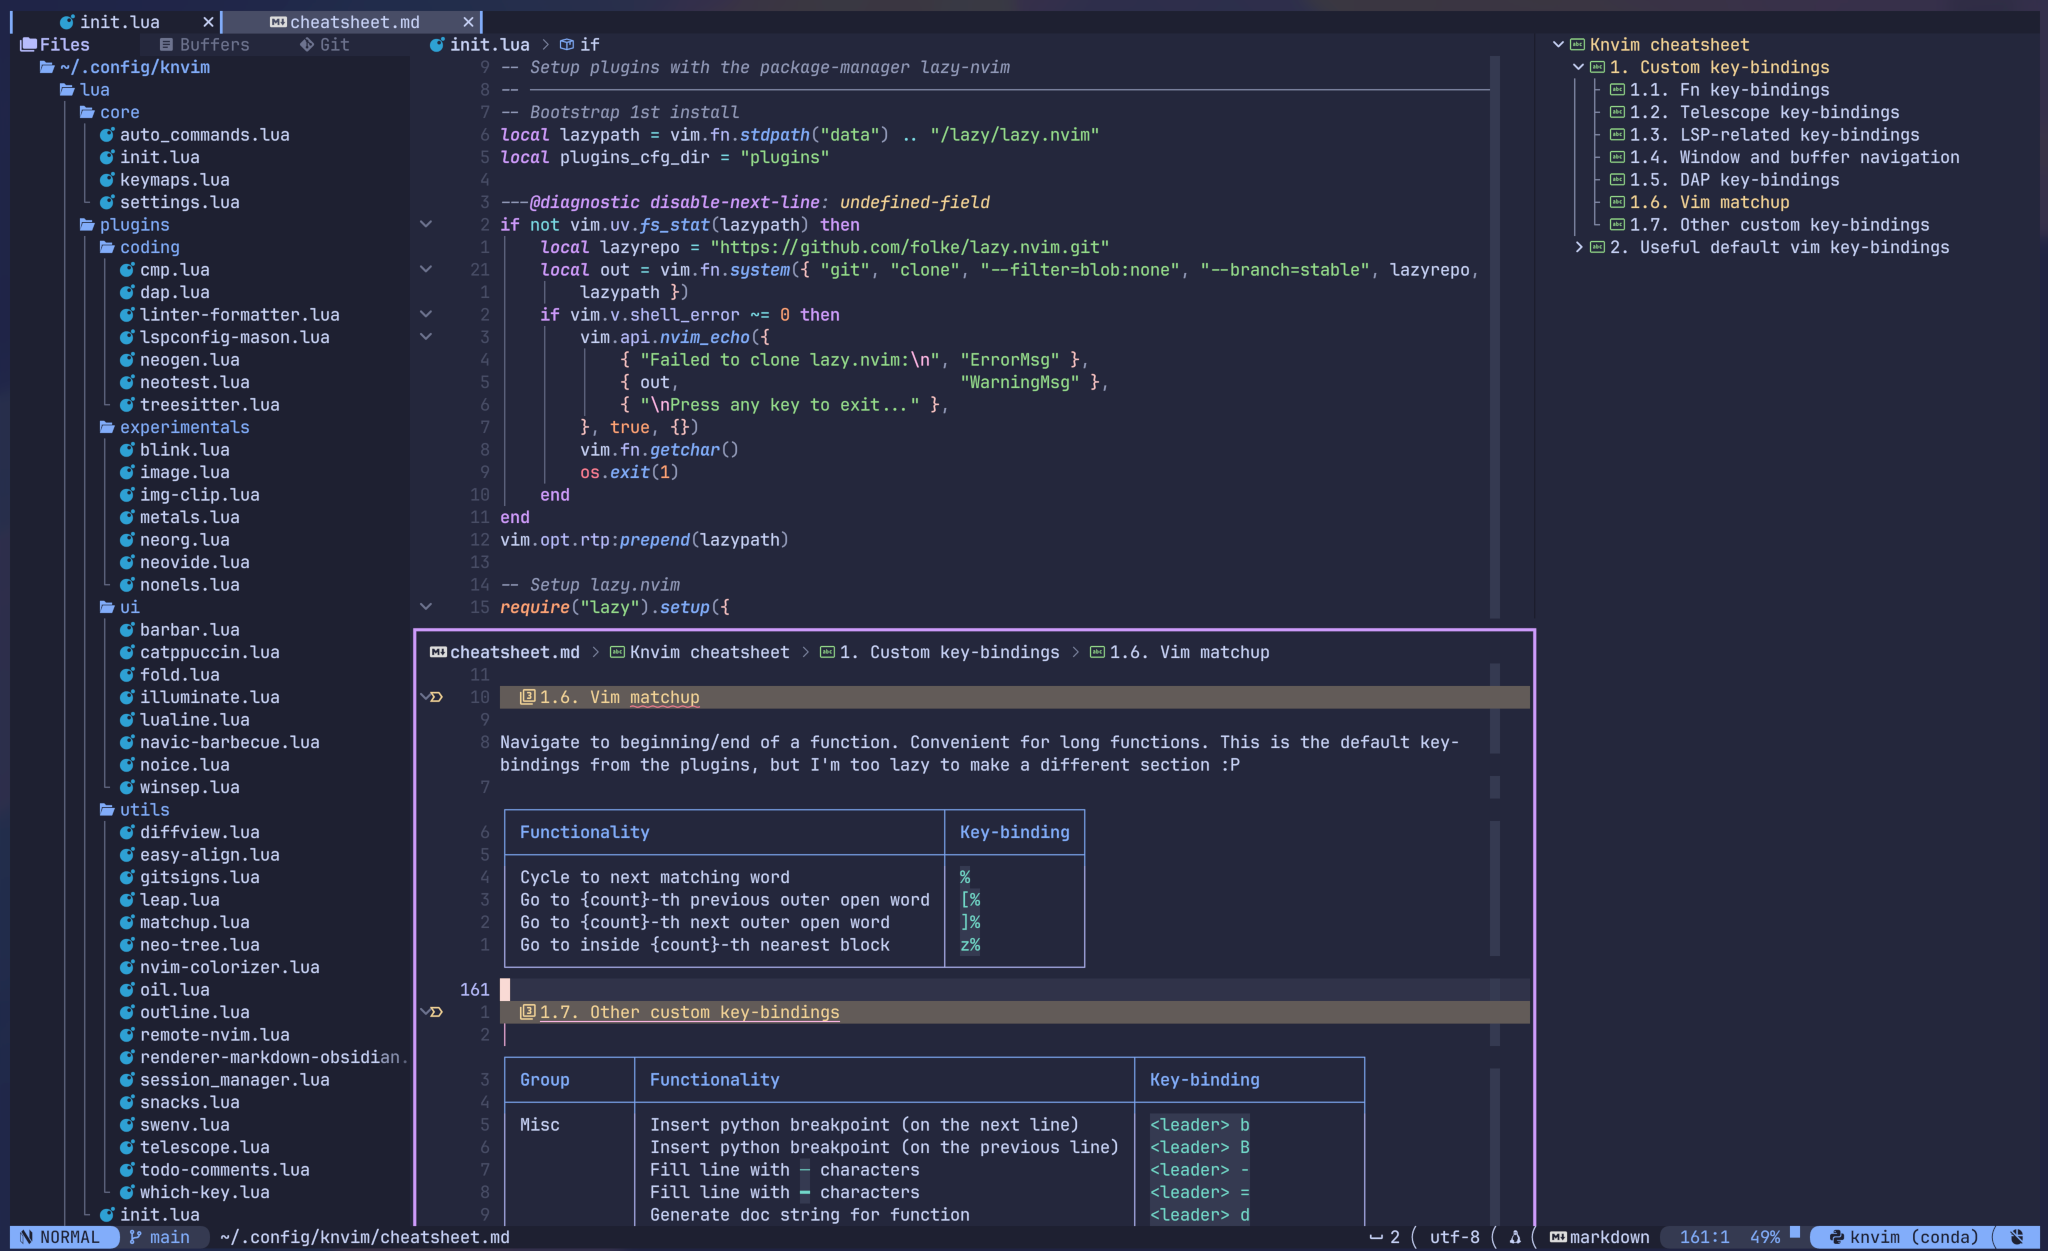Click the Lua icon beside dap.lua
Image resolution: width=2048 pixels, height=1251 pixels.
[x=127, y=292]
